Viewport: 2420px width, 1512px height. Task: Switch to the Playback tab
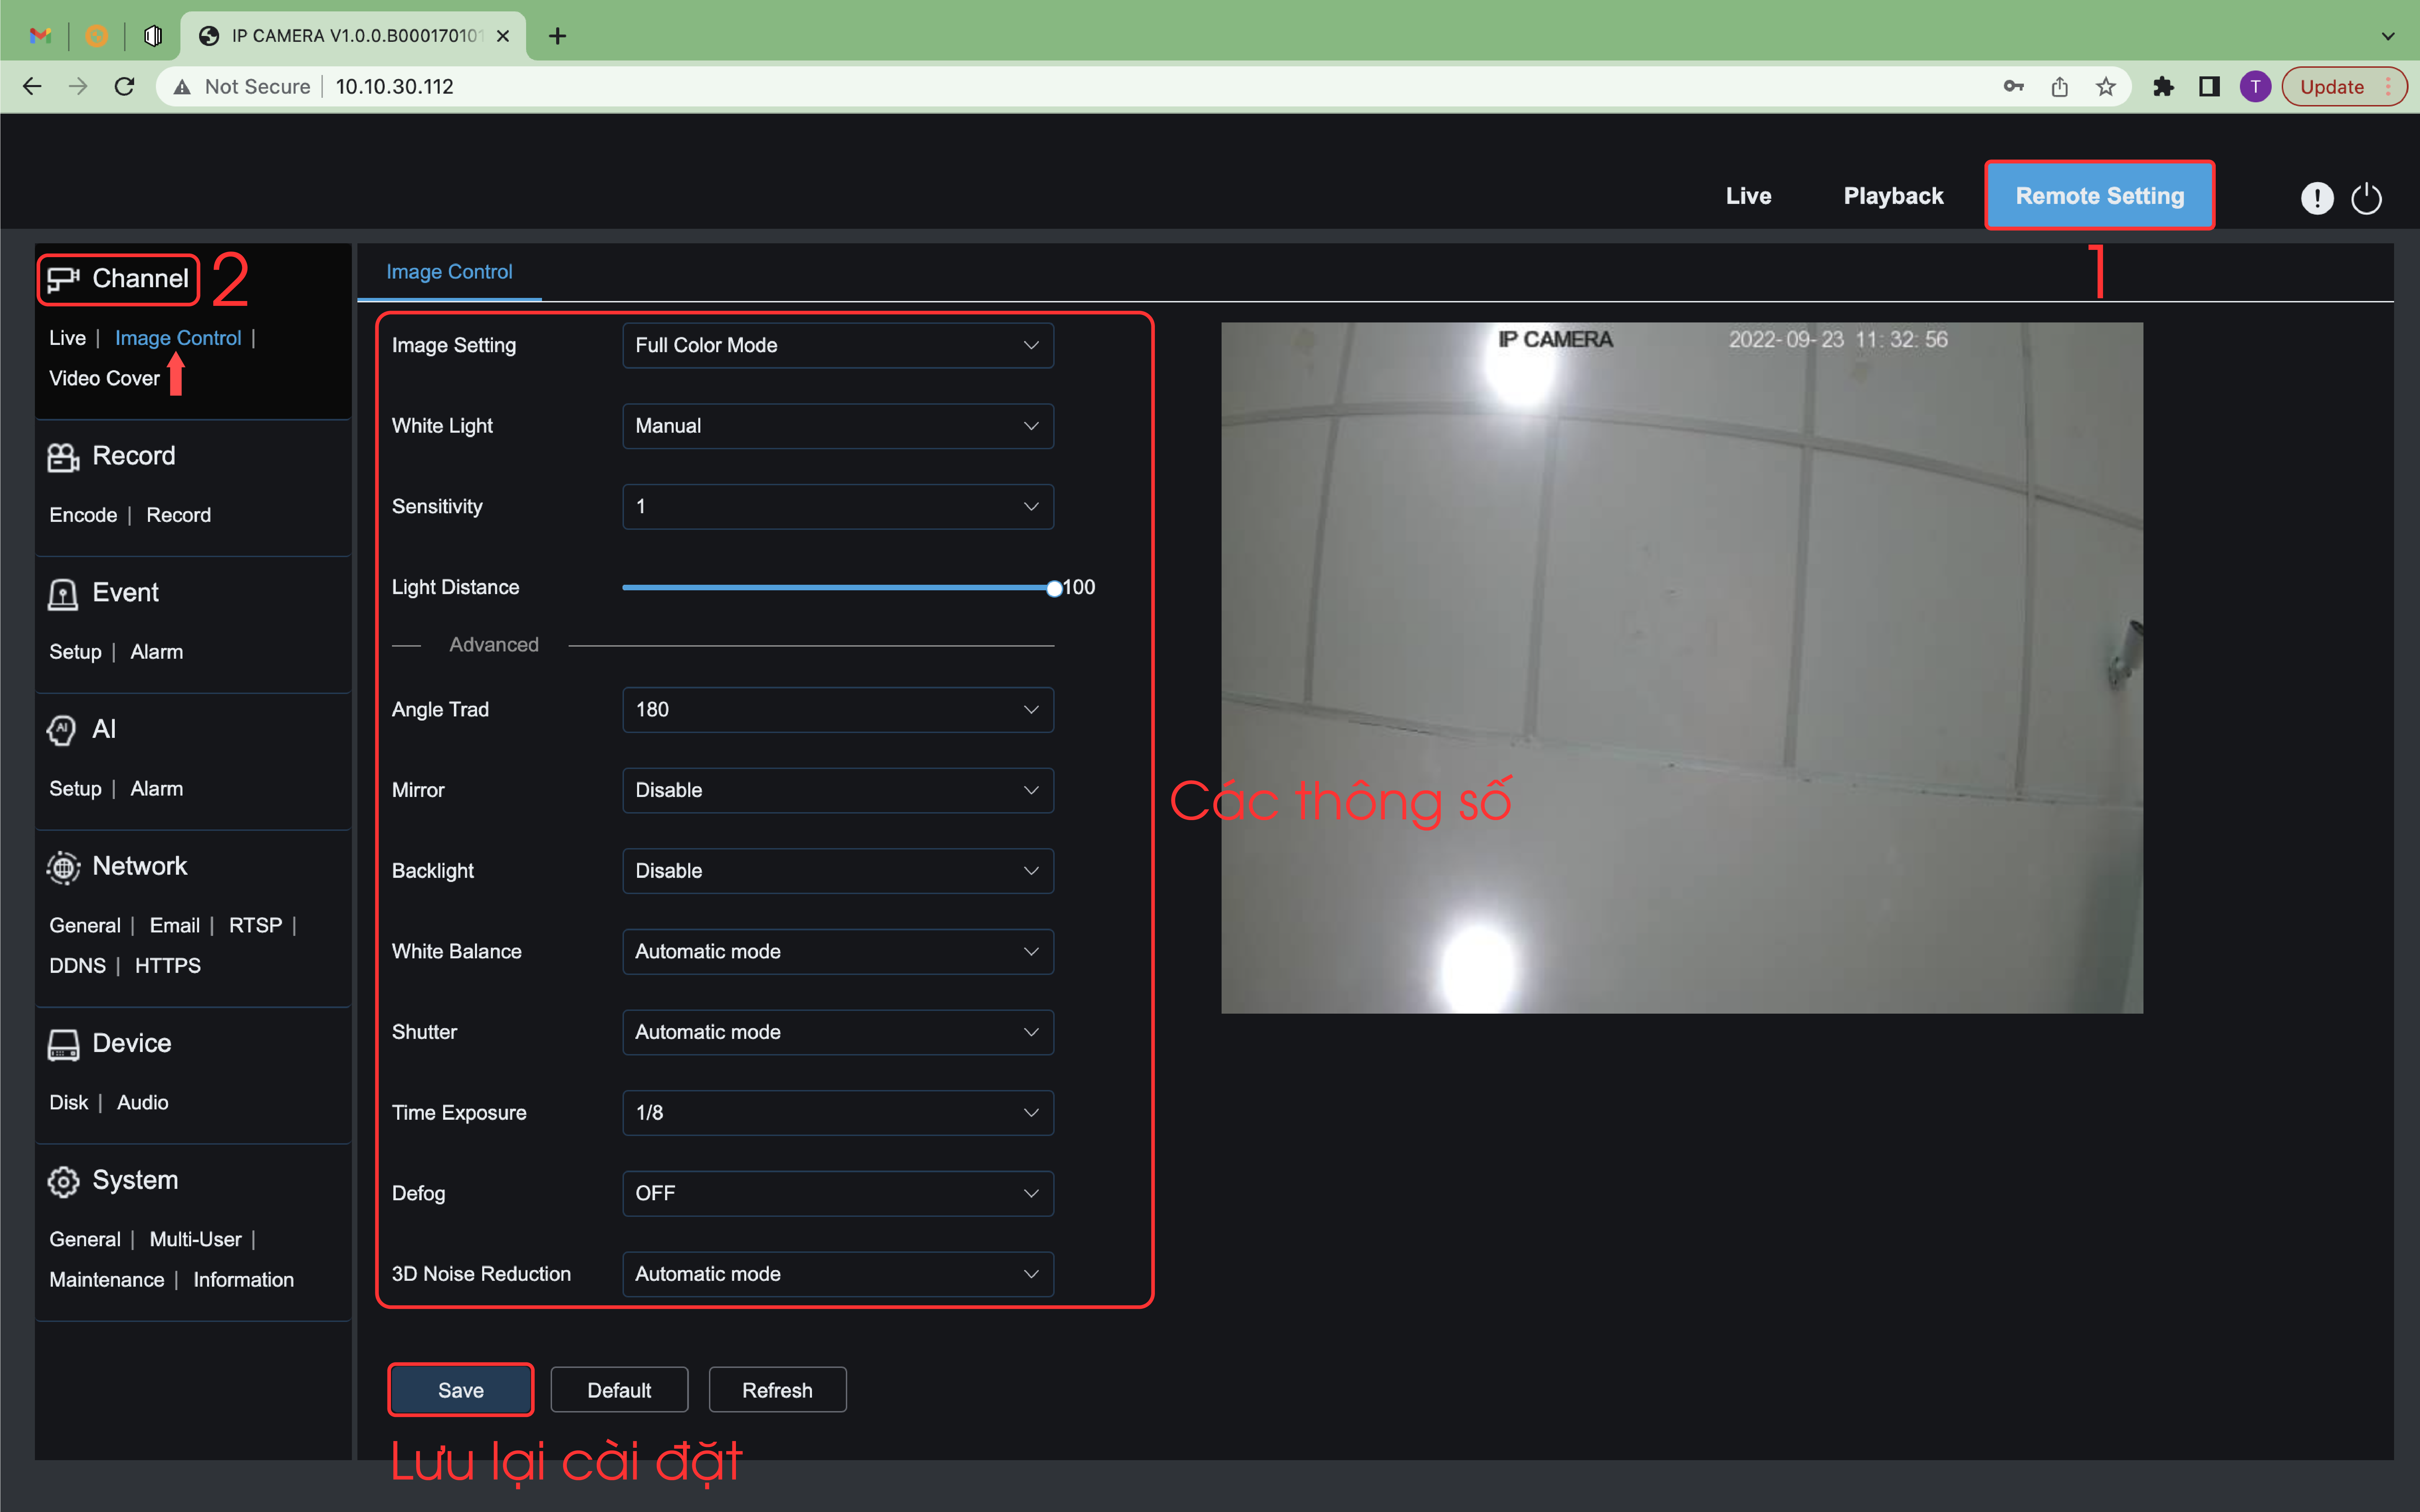click(1892, 196)
